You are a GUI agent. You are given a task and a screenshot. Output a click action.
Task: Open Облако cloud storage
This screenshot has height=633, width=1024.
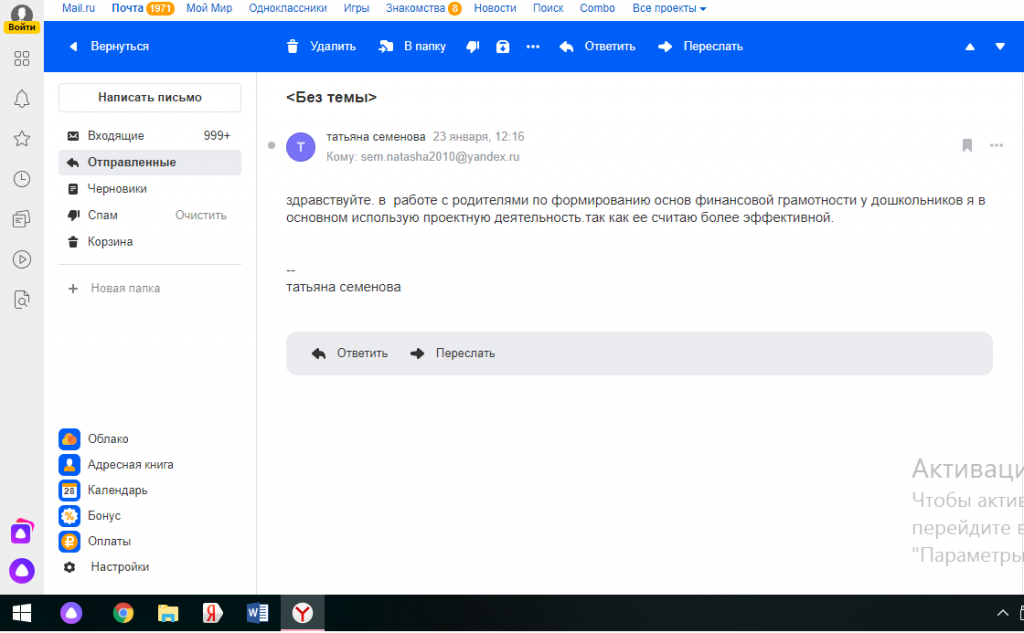click(107, 439)
